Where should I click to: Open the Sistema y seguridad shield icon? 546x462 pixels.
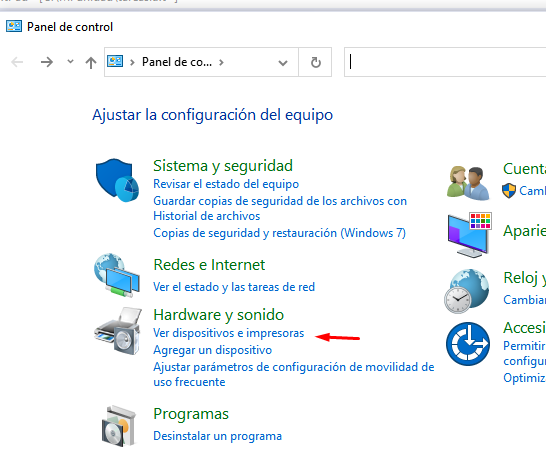117,180
